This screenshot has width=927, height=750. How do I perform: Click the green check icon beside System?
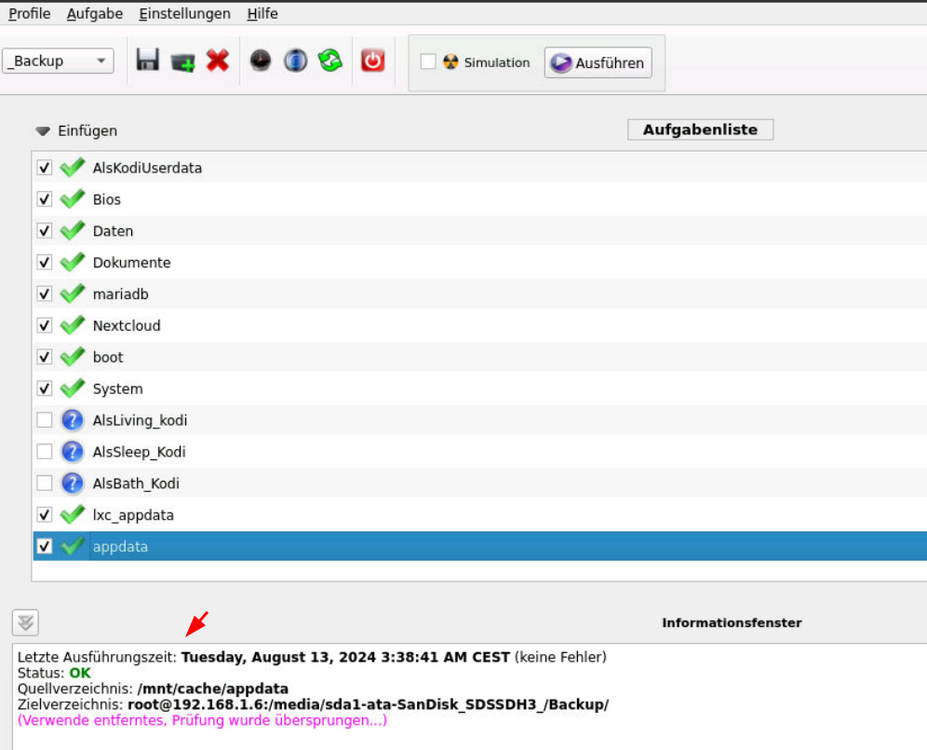click(72, 388)
